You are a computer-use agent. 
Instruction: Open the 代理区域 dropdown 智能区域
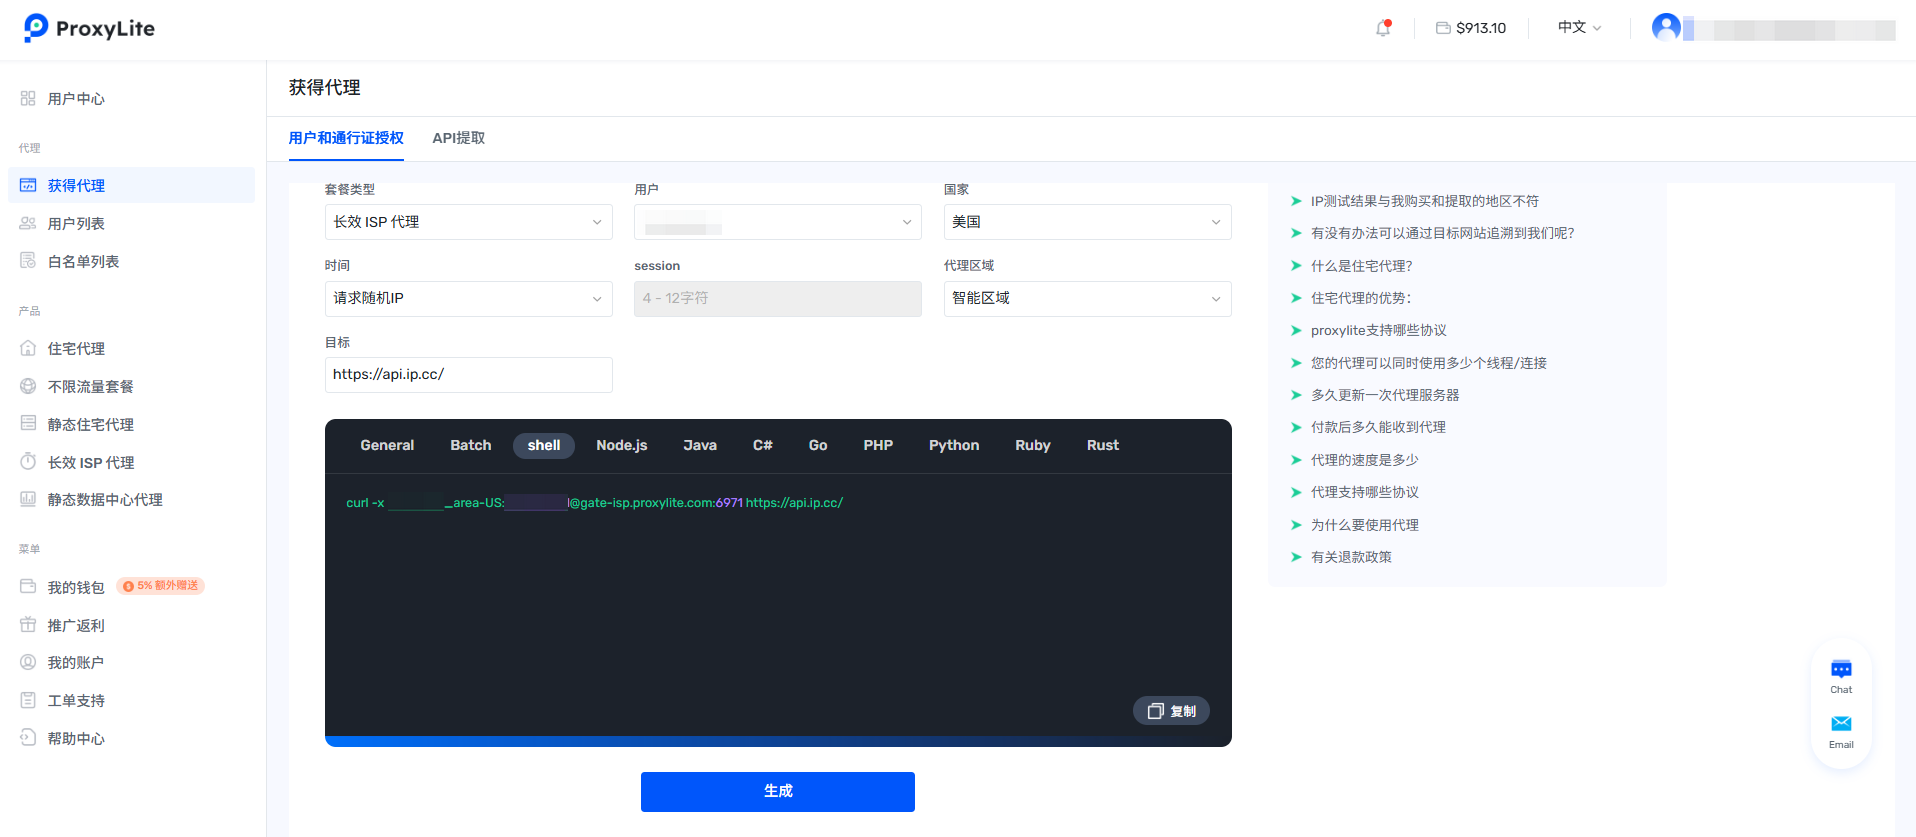point(1088,299)
